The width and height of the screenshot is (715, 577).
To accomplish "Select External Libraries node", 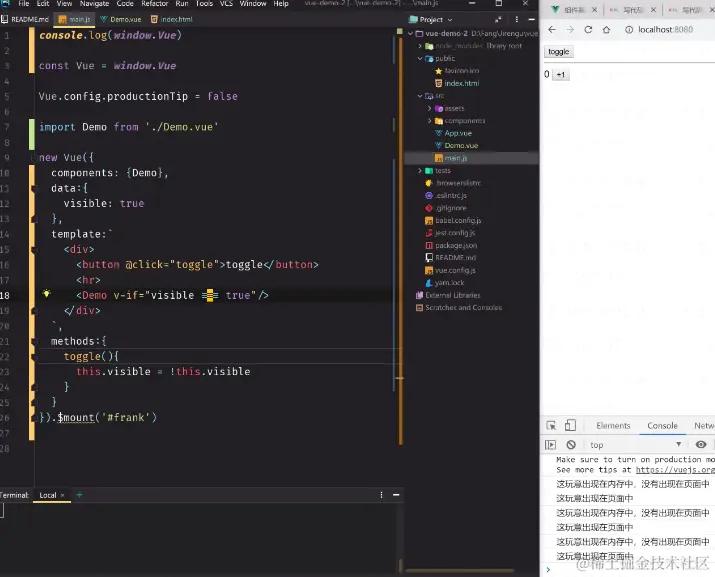I will 448,295.
